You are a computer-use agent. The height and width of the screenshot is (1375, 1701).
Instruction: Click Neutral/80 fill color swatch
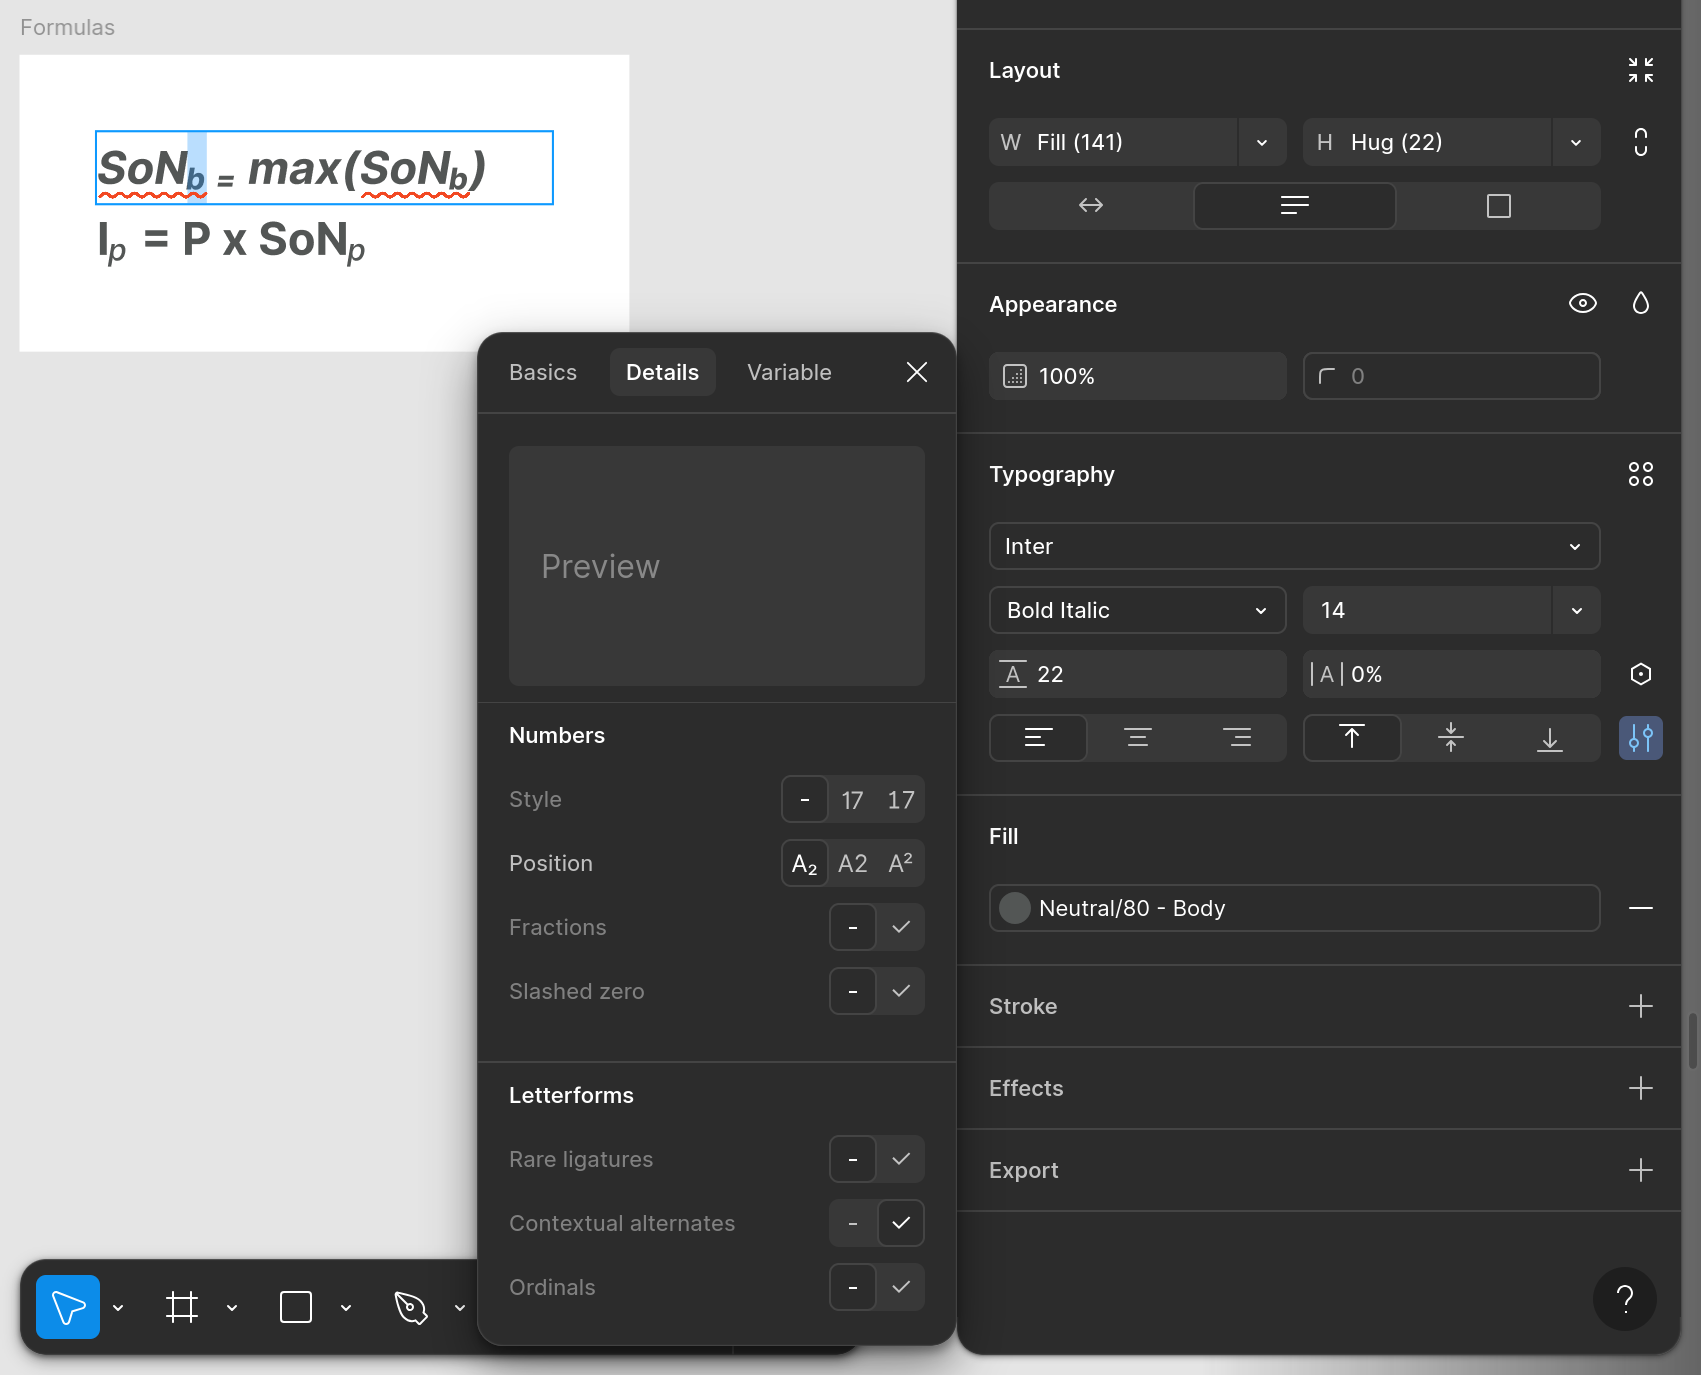[x=1014, y=908]
